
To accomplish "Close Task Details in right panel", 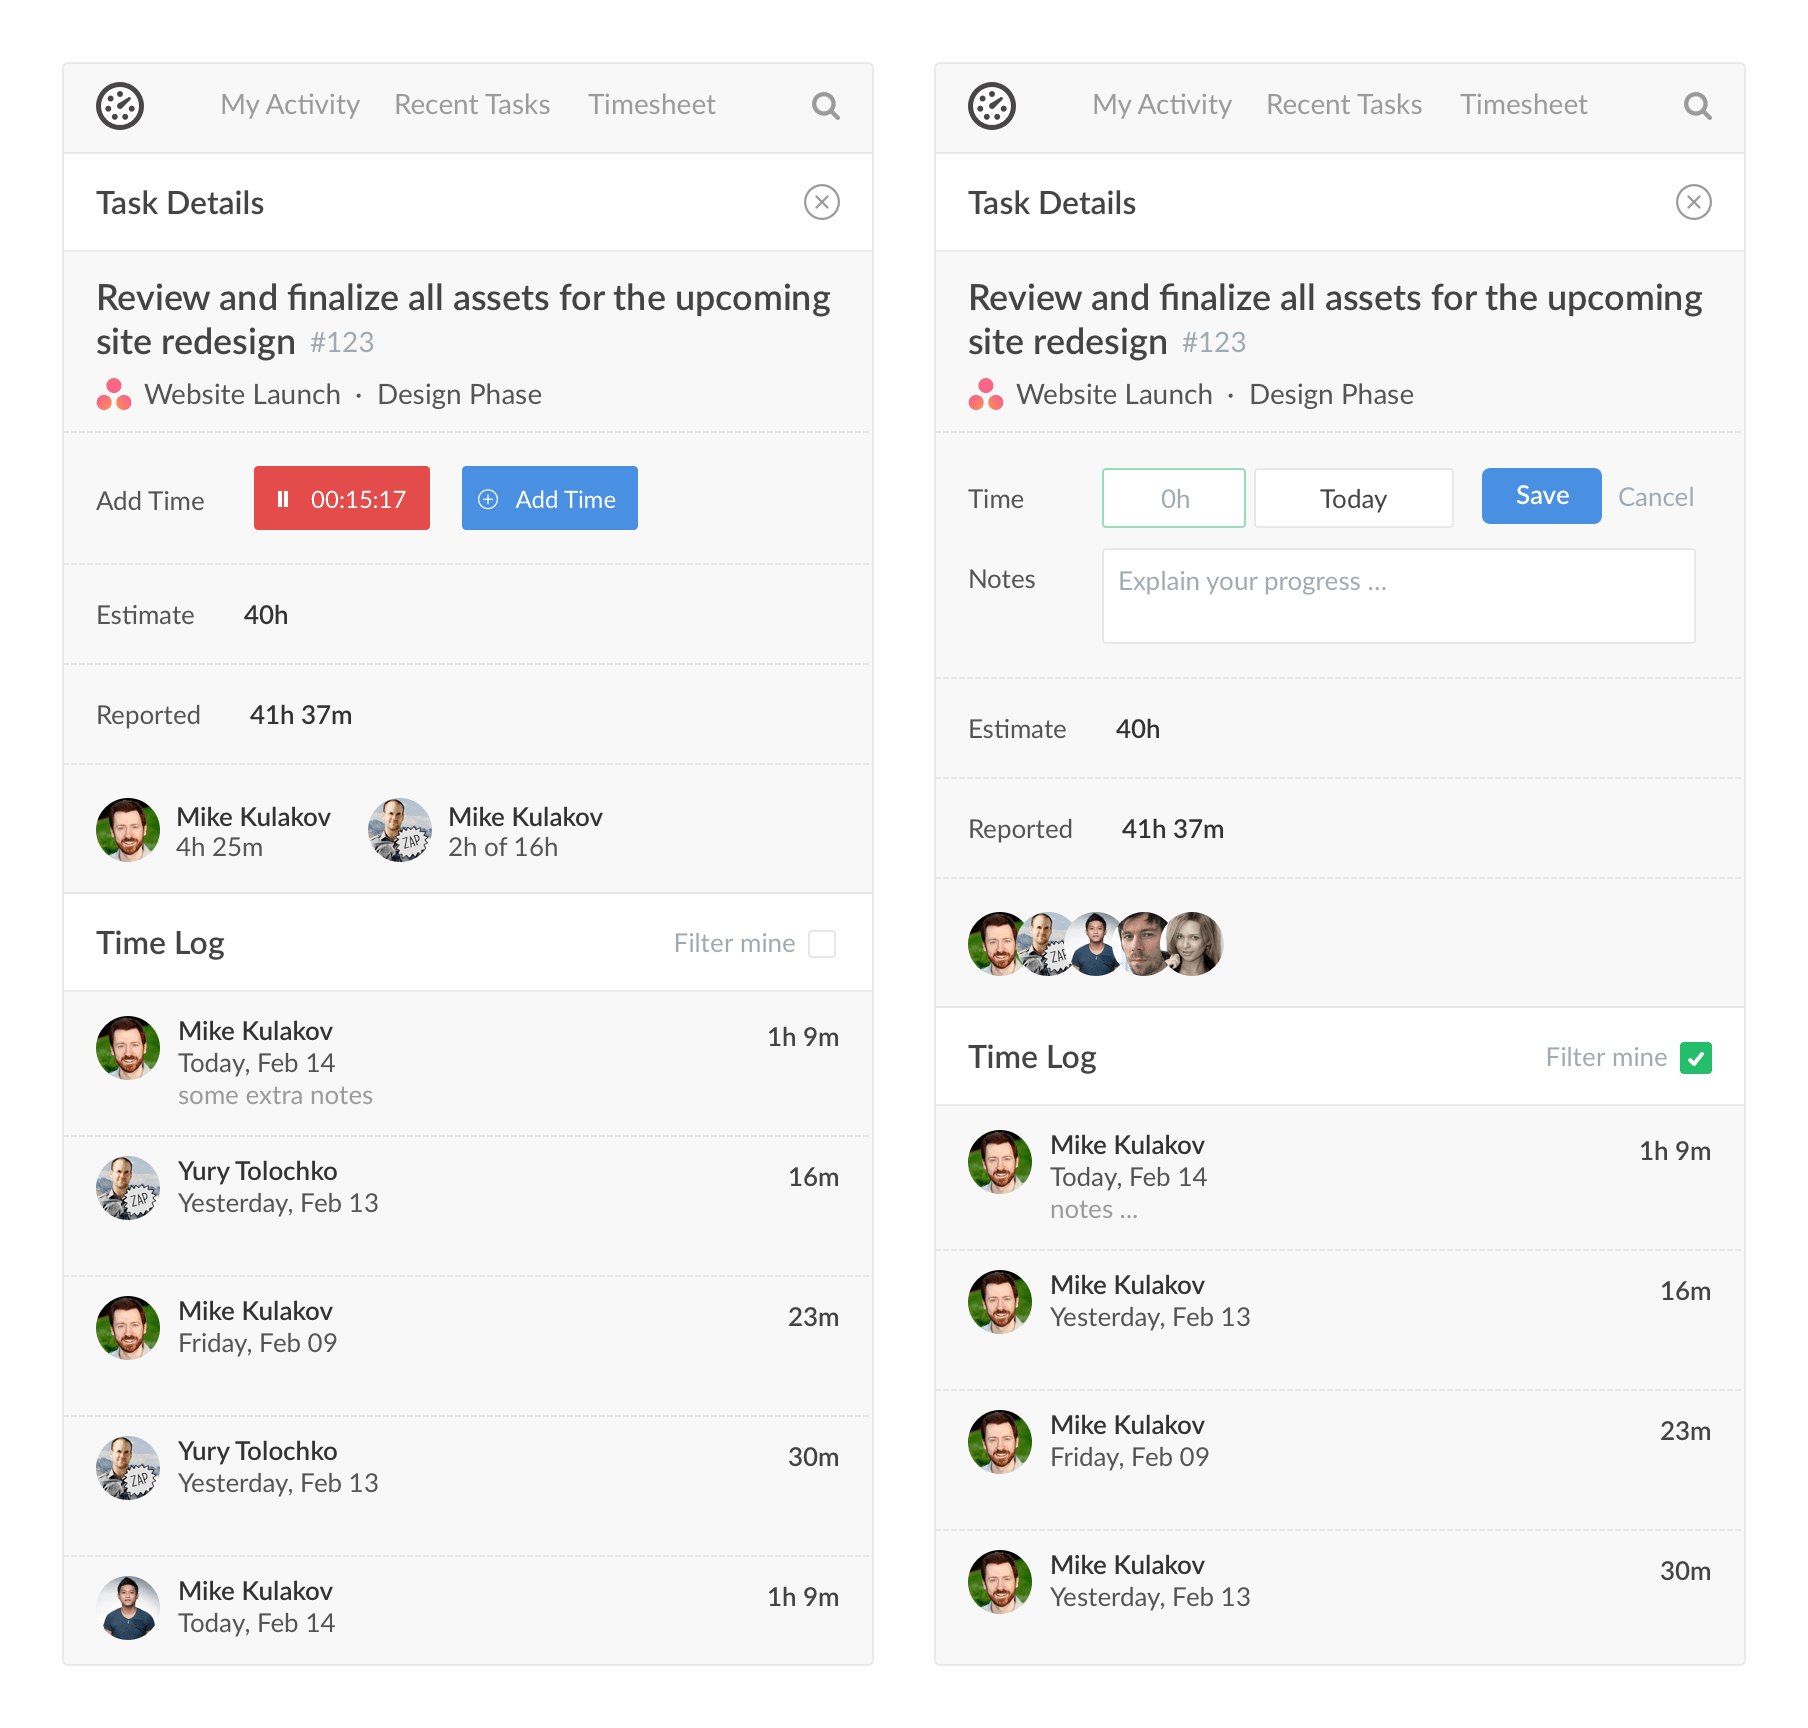I will [1693, 202].
